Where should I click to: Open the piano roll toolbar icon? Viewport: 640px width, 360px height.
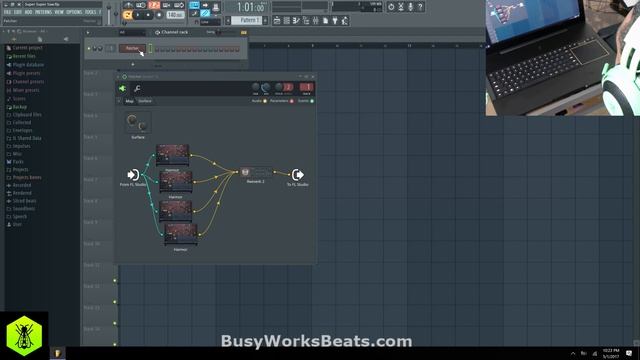pyautogui.click(x=296, y=20)
